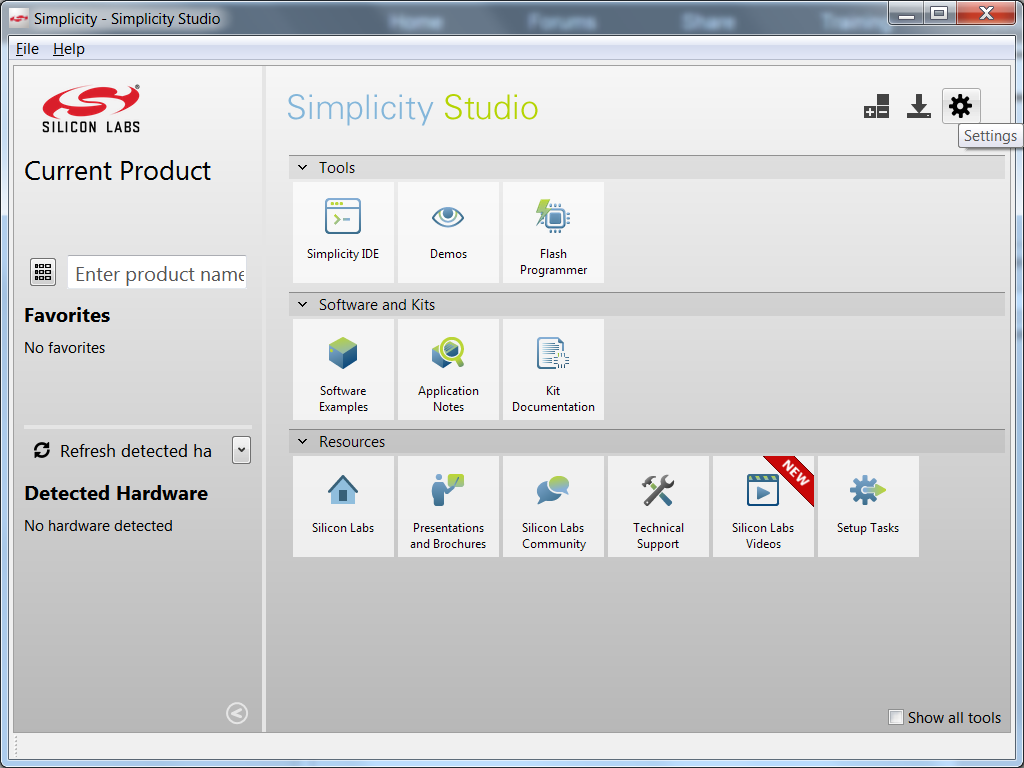Open the Demos tile
This screenshot has height=768, width=1024.
(448, 231)
